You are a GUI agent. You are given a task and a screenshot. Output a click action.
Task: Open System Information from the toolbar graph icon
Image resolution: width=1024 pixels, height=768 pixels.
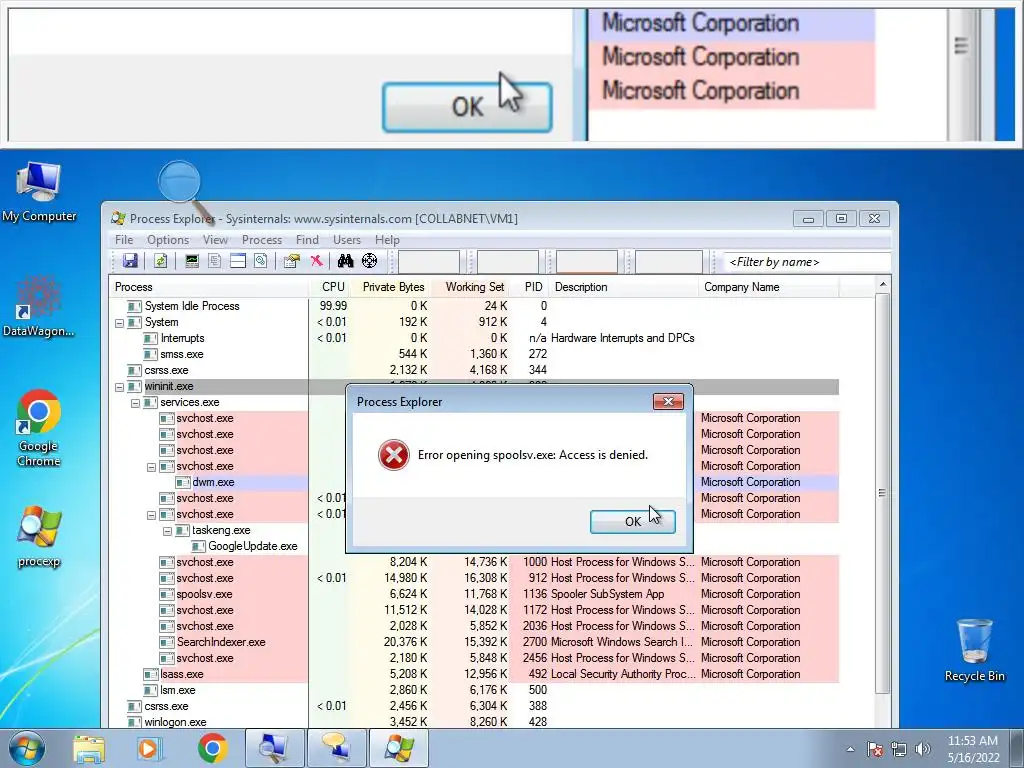[x=192, y=261]
